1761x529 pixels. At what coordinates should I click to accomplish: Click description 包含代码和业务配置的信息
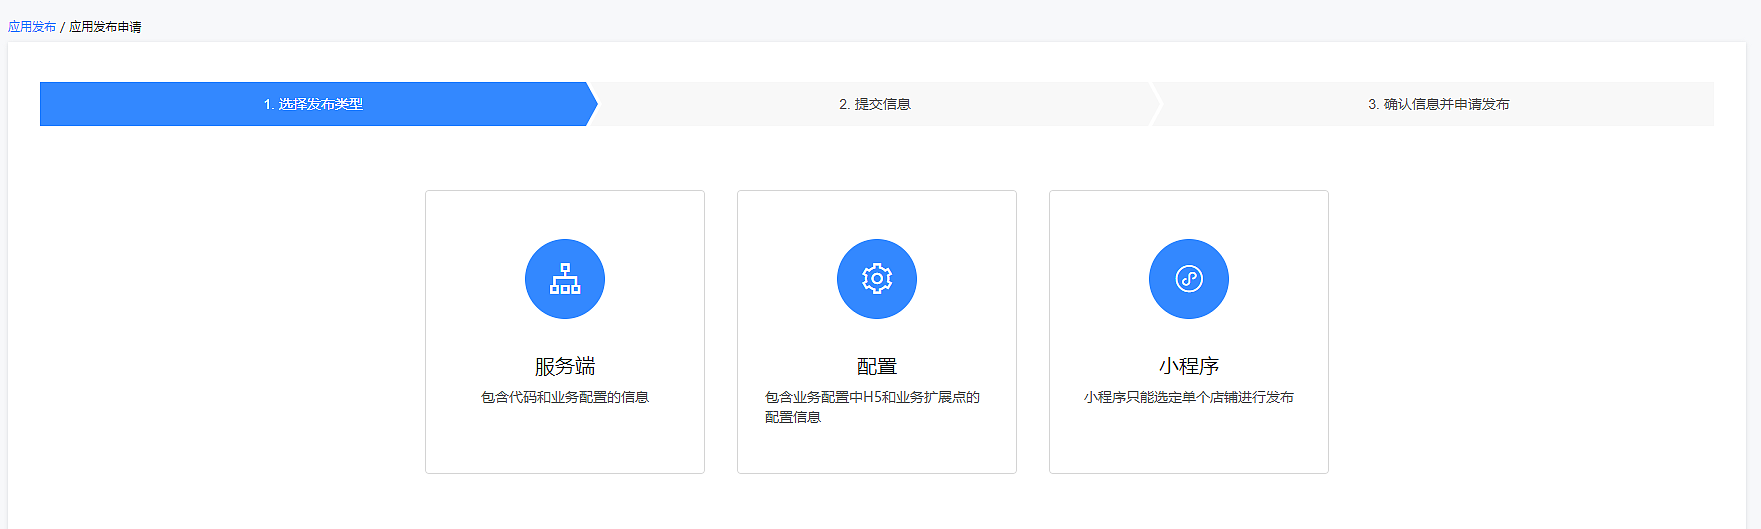pos(565,397)
